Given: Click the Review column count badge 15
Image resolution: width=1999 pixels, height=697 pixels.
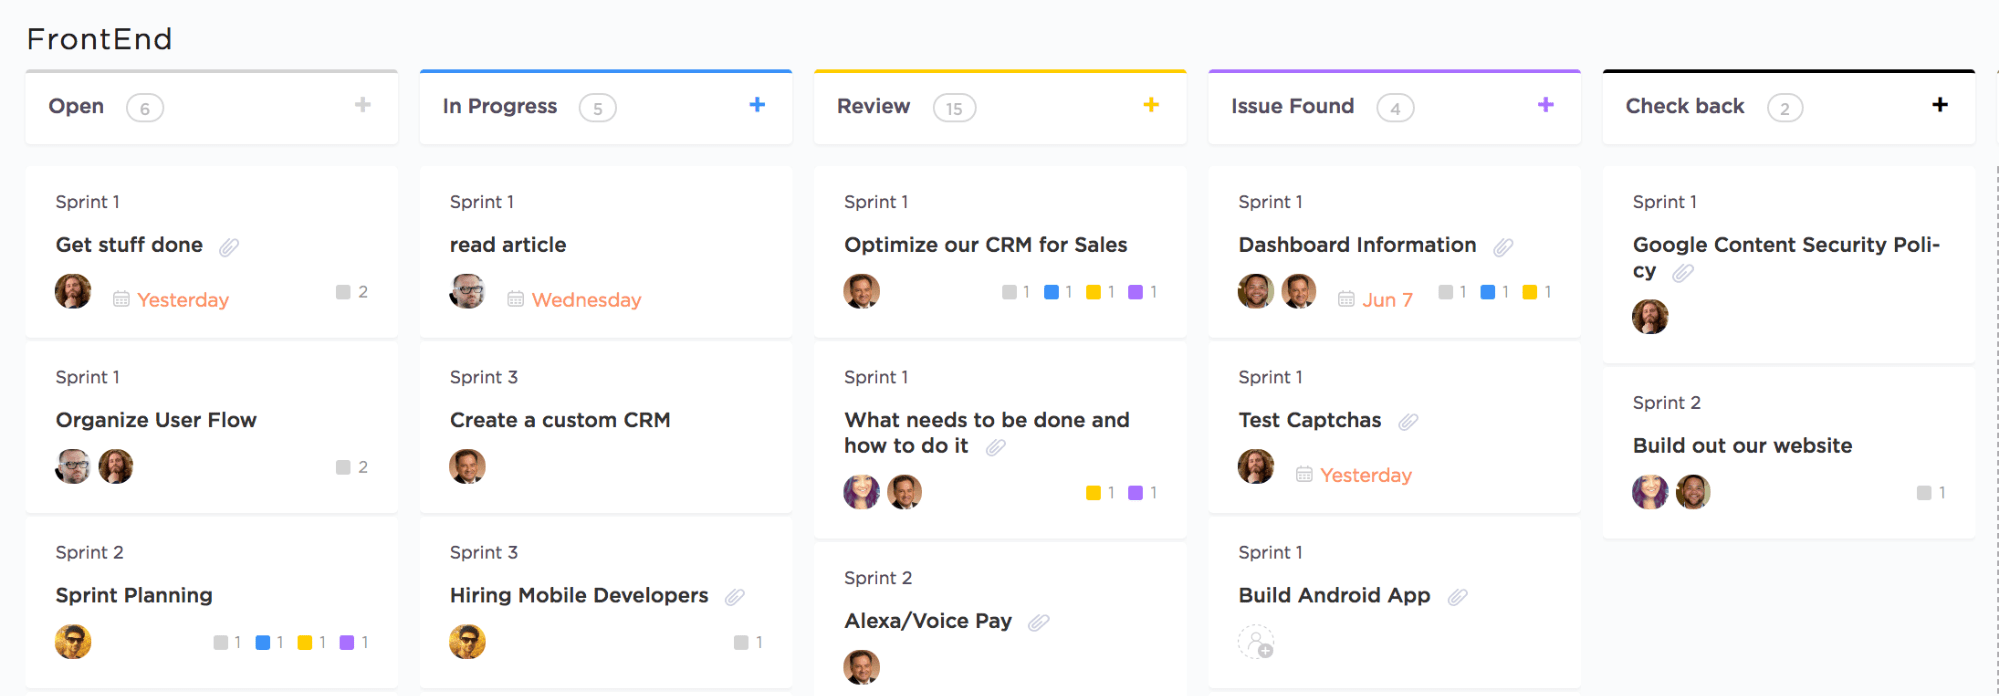Looking at the screenshot, I should [x=954, y=108].
